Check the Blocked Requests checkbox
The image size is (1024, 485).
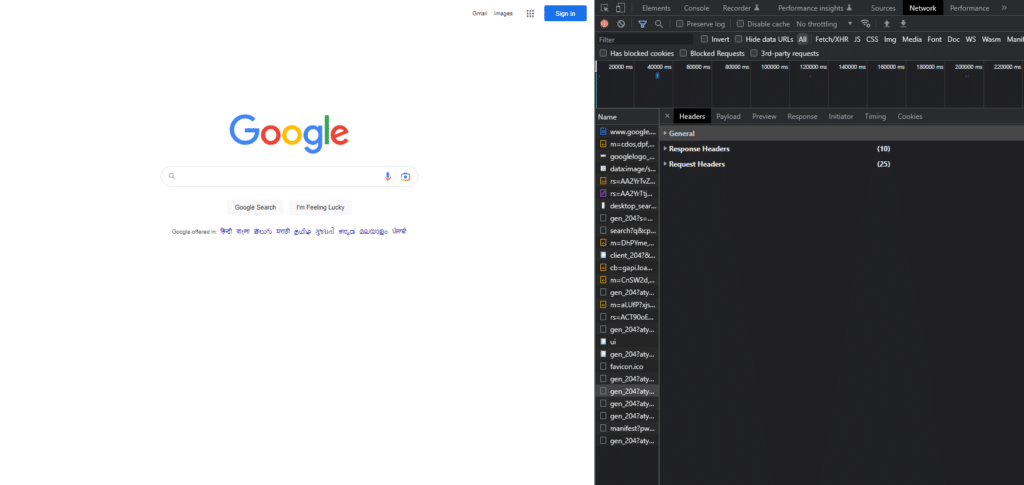(684, 54)
